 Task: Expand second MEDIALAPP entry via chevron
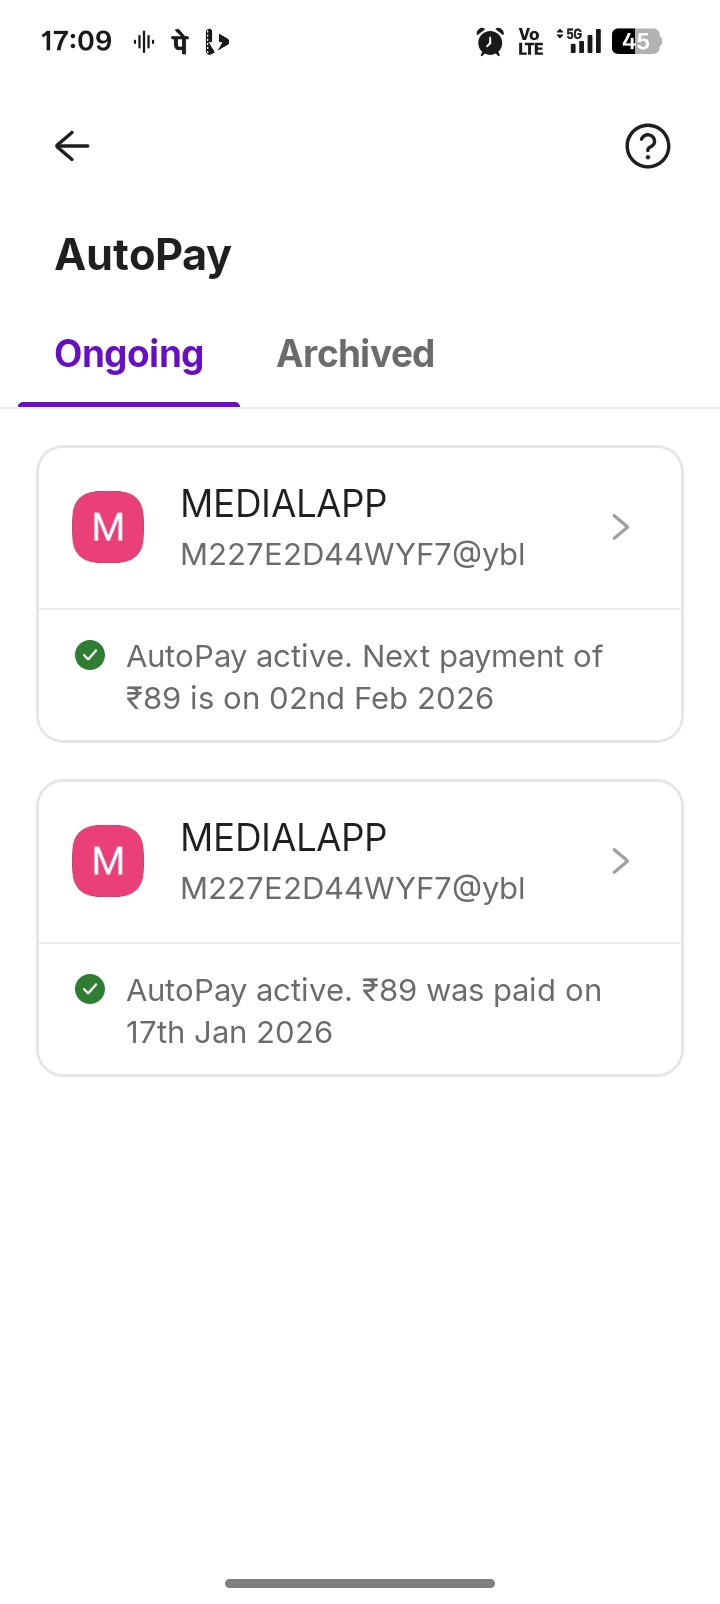click(x=621, y=861)
